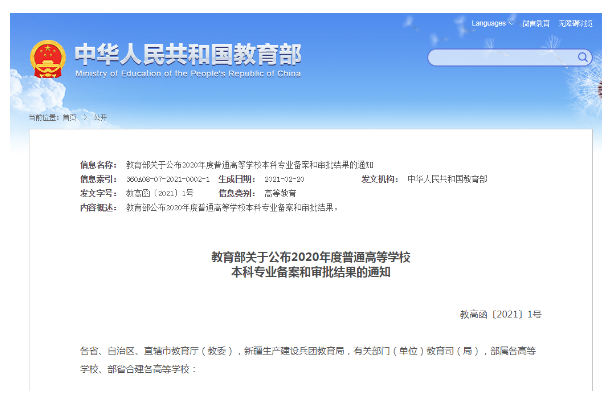
Task: Click the magnifier search icon
Action: (x=584, y=57)
